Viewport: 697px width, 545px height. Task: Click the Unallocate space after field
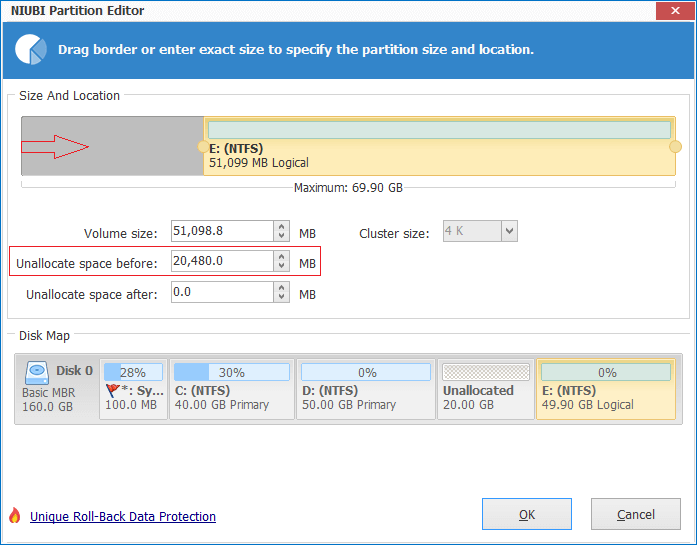click(x=220, y=292)
